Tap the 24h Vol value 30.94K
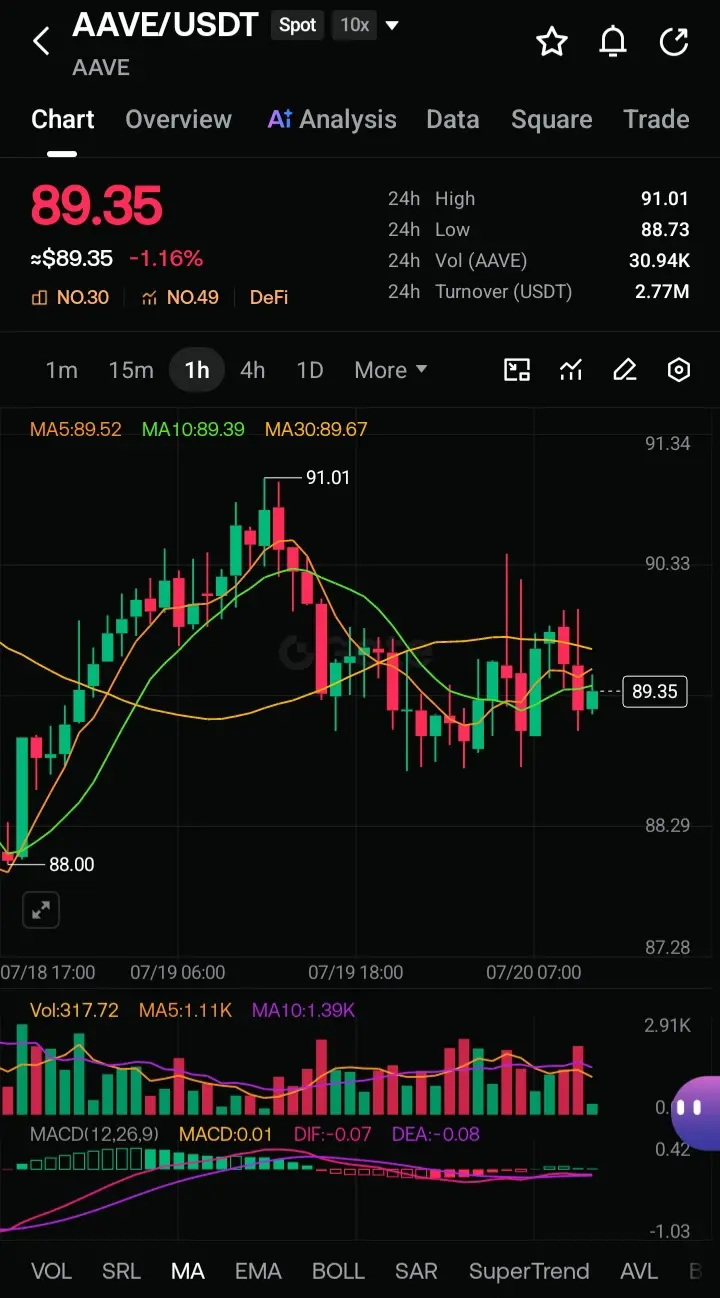Screen dimensions: 720x1298 tap(658, 260)
